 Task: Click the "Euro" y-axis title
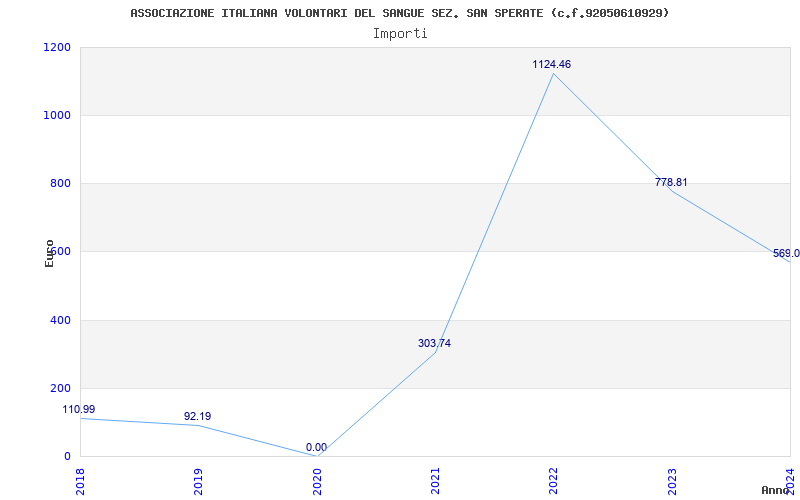click(49, 253)
